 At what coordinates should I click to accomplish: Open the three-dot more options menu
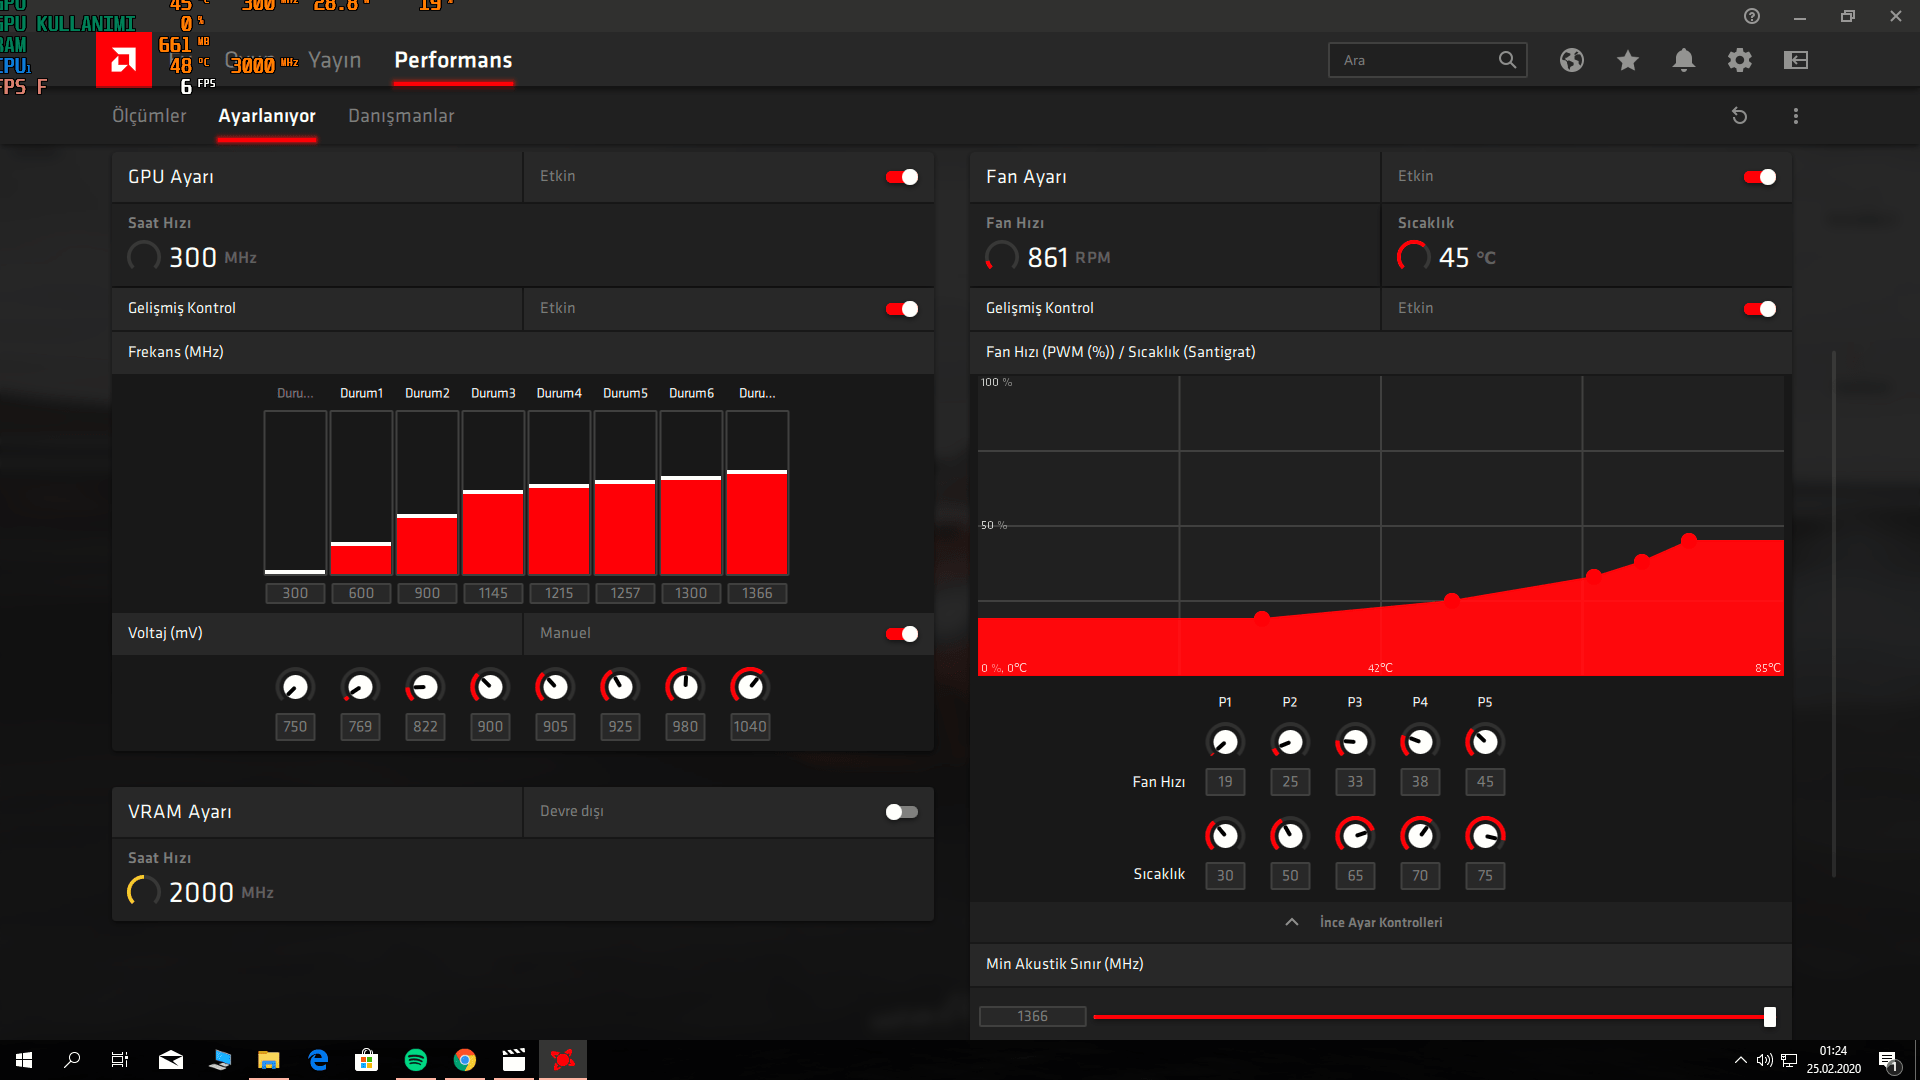tap(1796, 116)
